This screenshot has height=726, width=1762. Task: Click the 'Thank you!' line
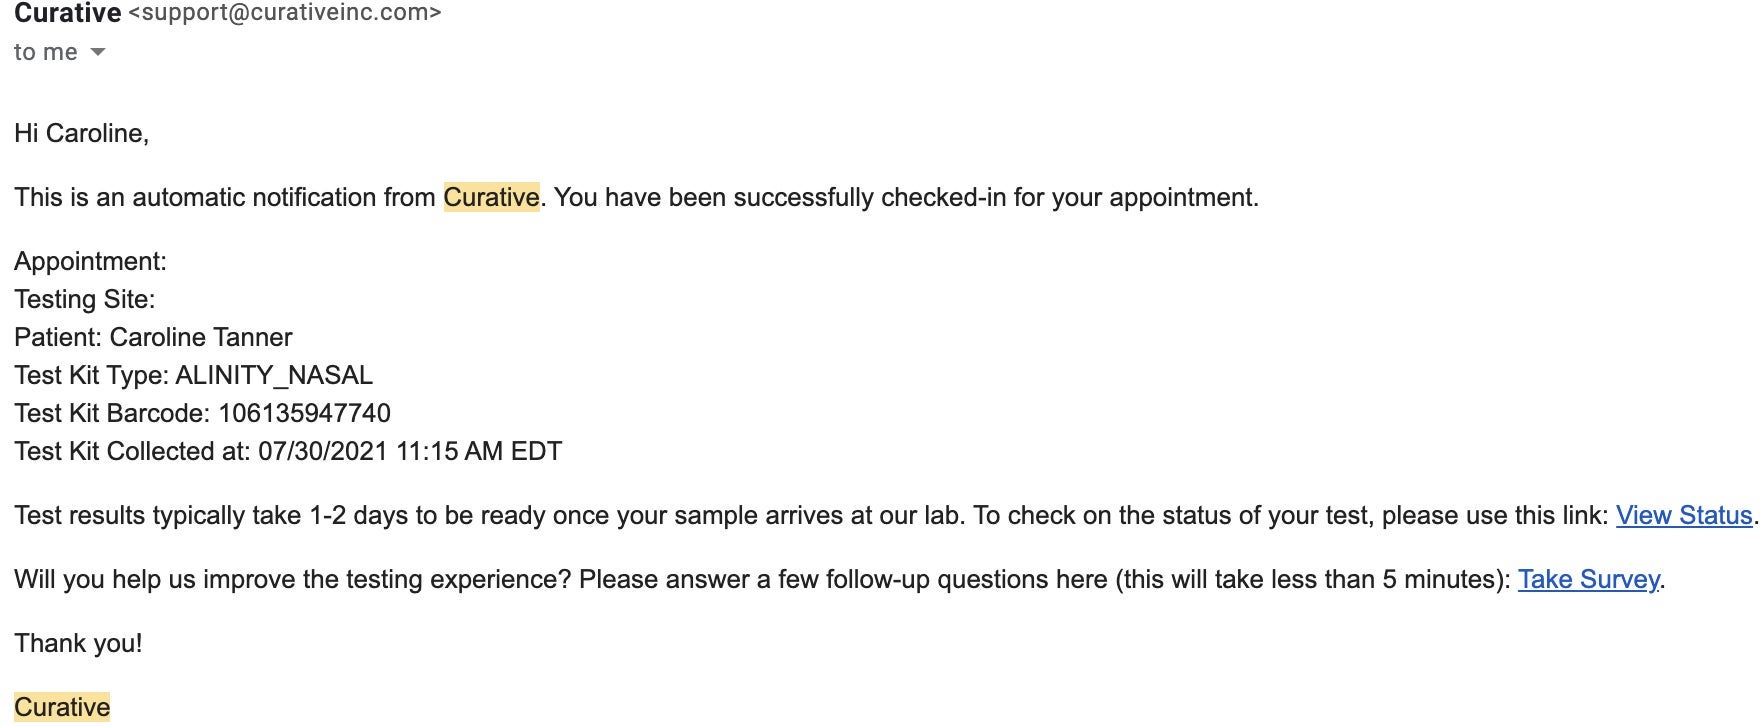(78, 643)
